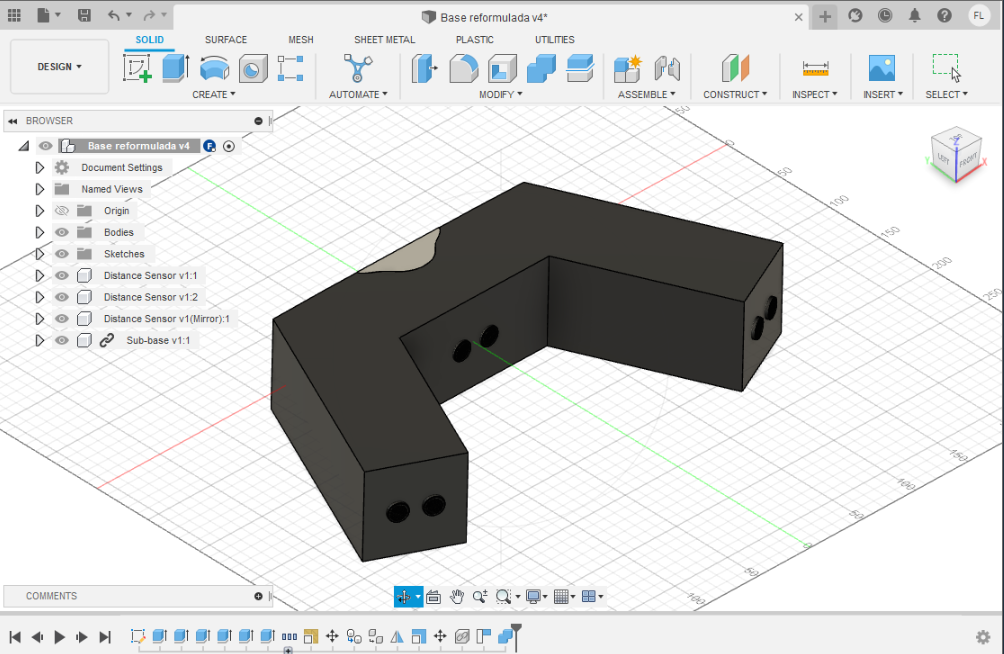Viewport: 1004px width, 654px height.
Task: Show the hidden Origin folder
Action: pos(61,211)
